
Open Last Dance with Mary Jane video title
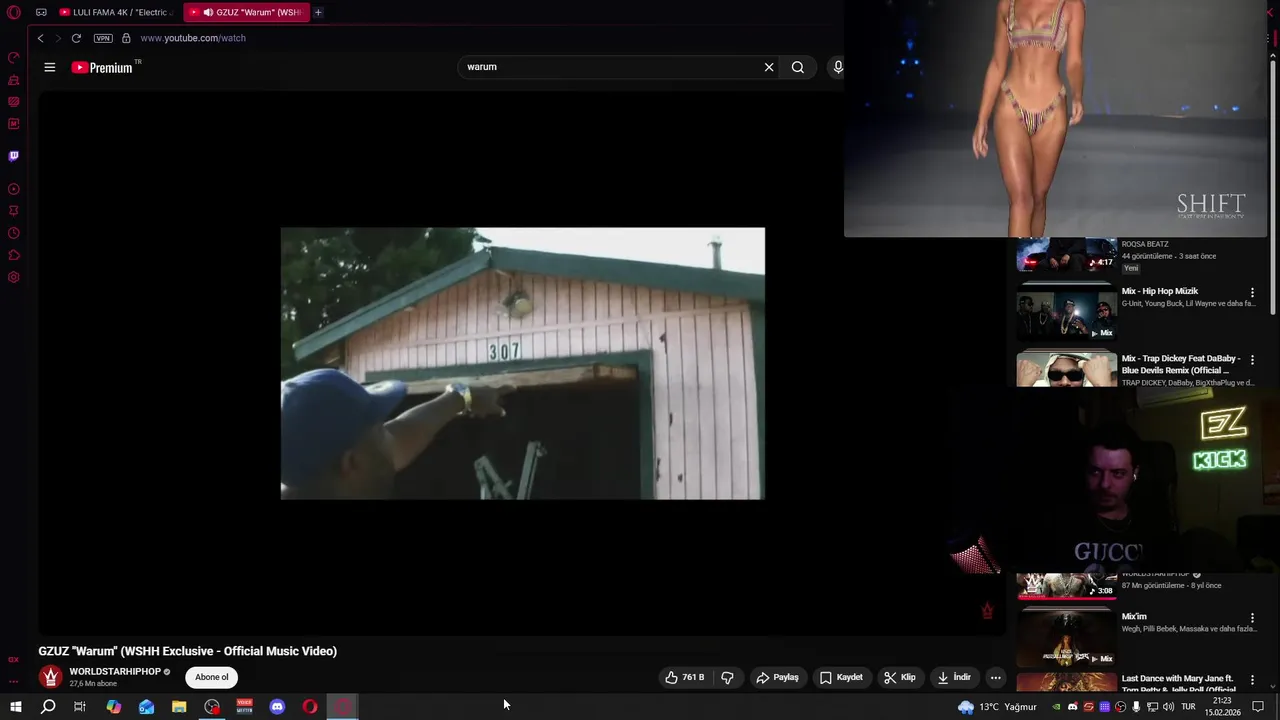(x=1179, y=684)
